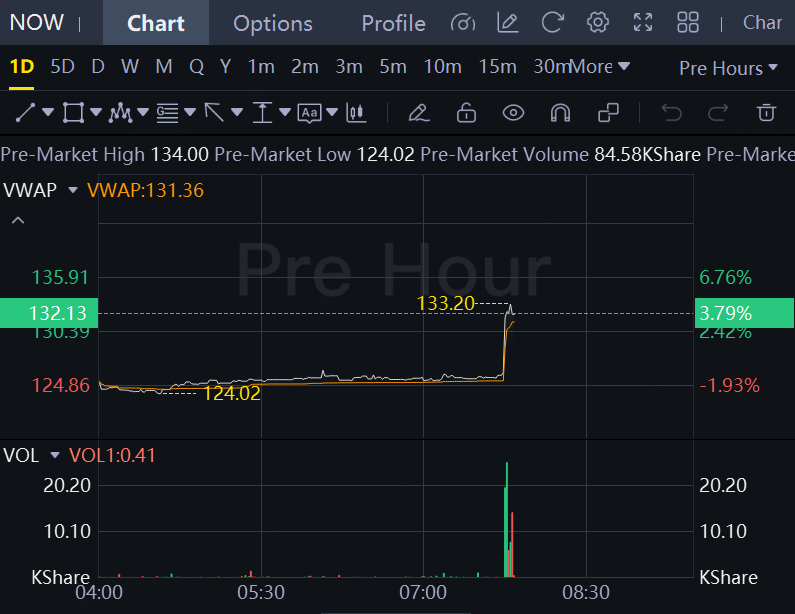Select the line drawing tool
The image size is (795, 614).
[x=25, y=113]
